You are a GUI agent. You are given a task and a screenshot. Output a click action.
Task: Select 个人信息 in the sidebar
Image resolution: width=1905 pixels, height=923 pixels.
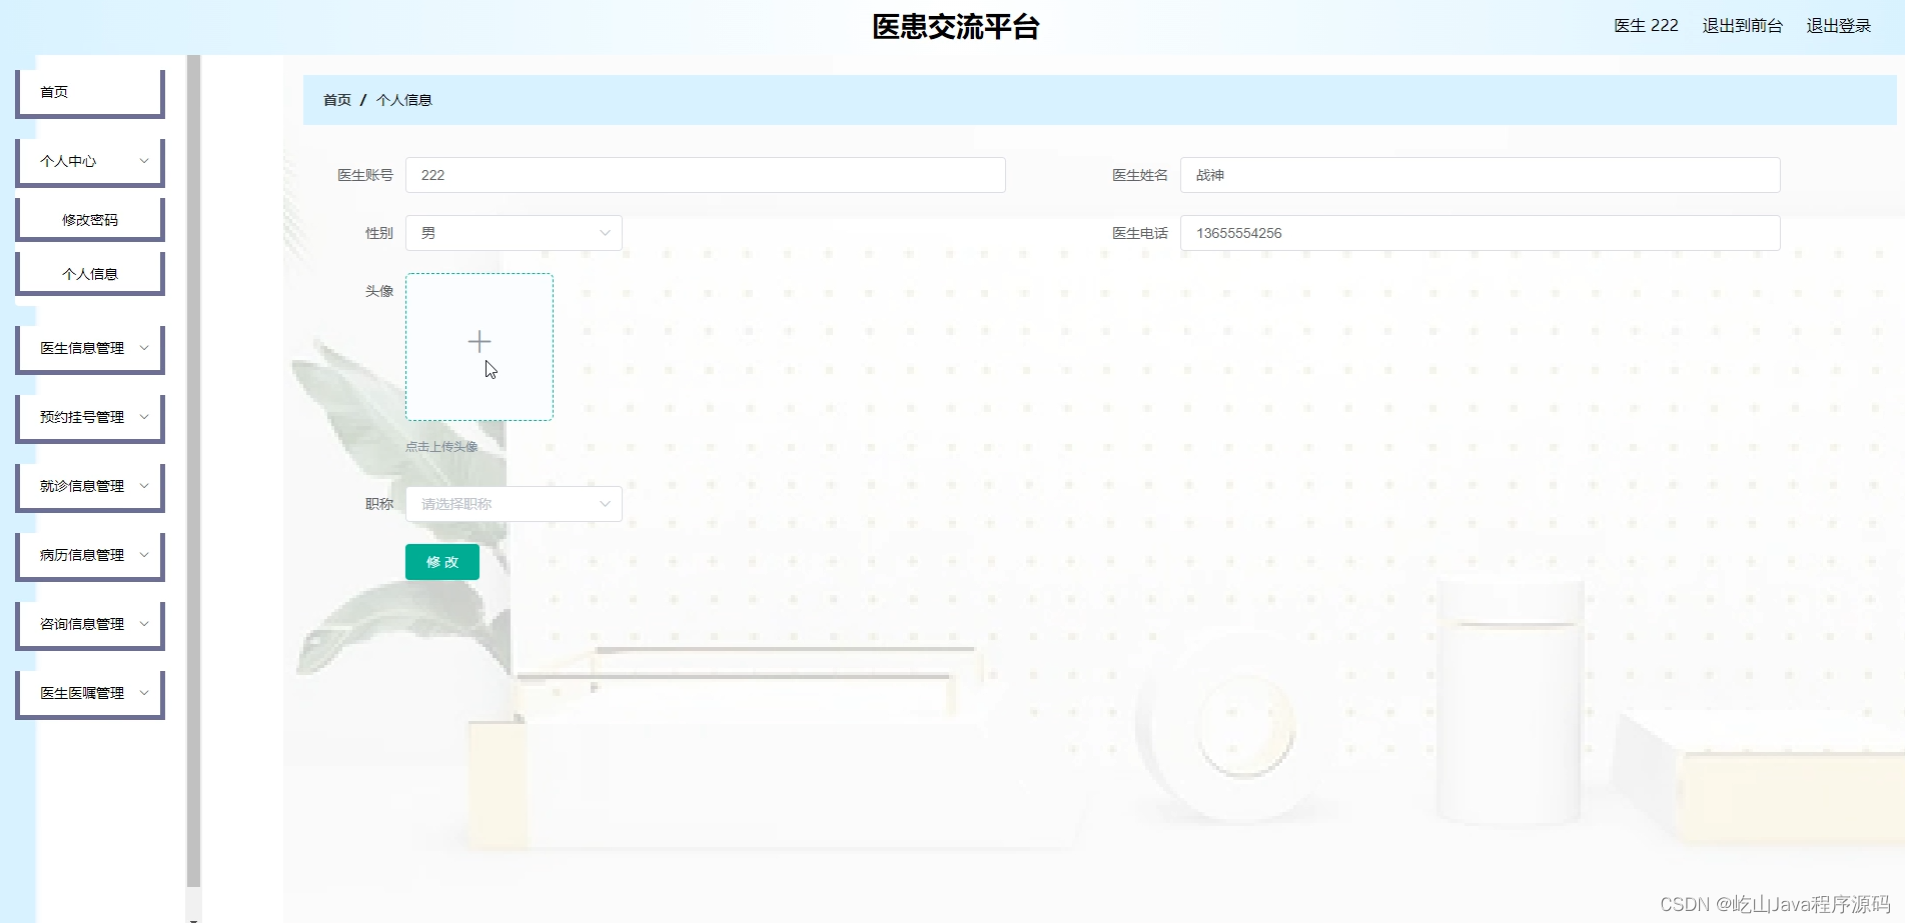[x=89, y=272]
